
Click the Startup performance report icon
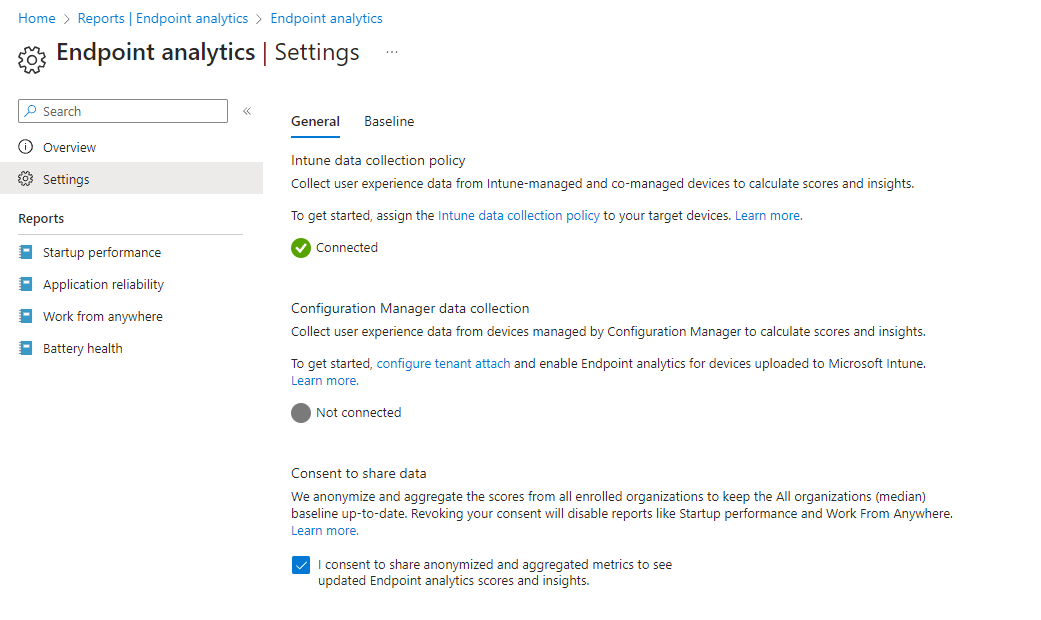tap(26, 253)
